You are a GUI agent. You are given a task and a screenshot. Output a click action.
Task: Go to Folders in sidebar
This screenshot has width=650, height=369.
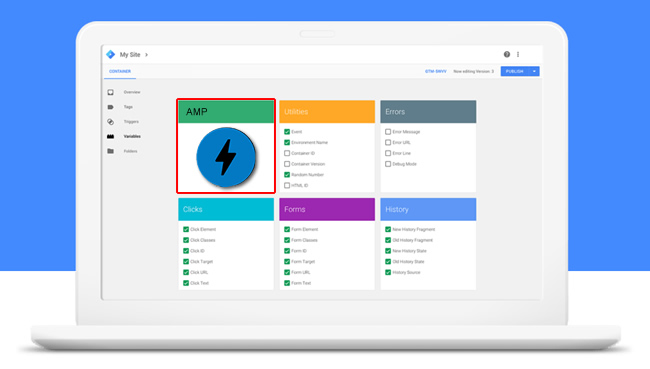[x=130, y=151]
